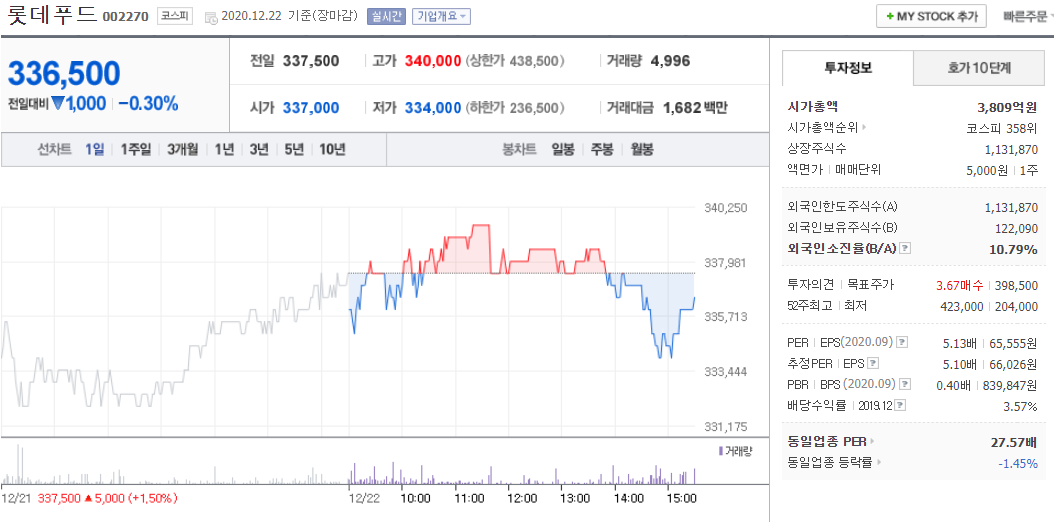Click the 52주최고 value 423,000

pos(963,306)
